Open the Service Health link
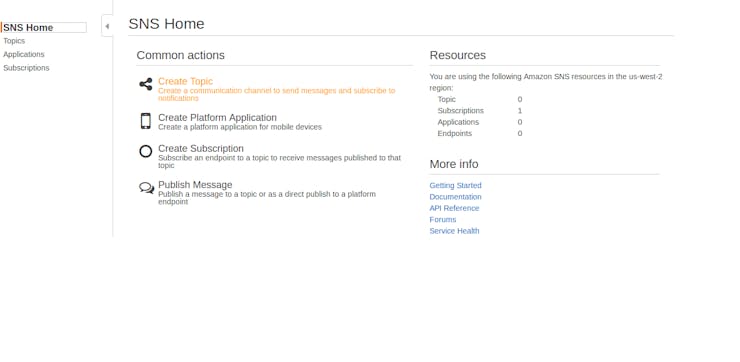 [x=454, y=231]
